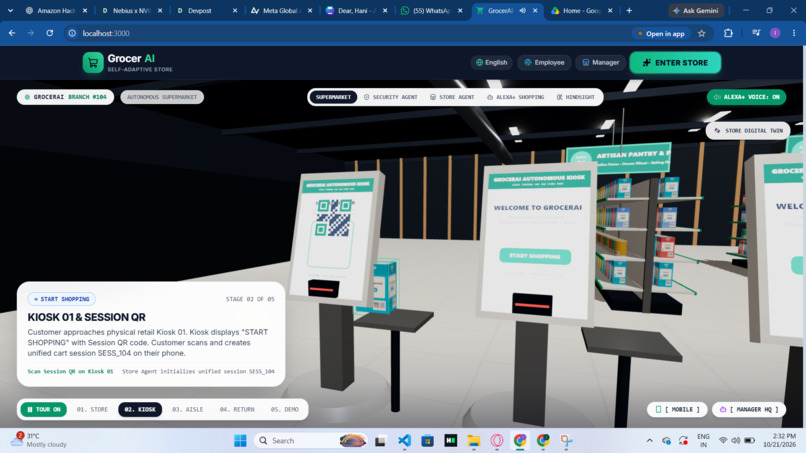
Task: Open the STORE AGENT tab
Action: [452, 97]
